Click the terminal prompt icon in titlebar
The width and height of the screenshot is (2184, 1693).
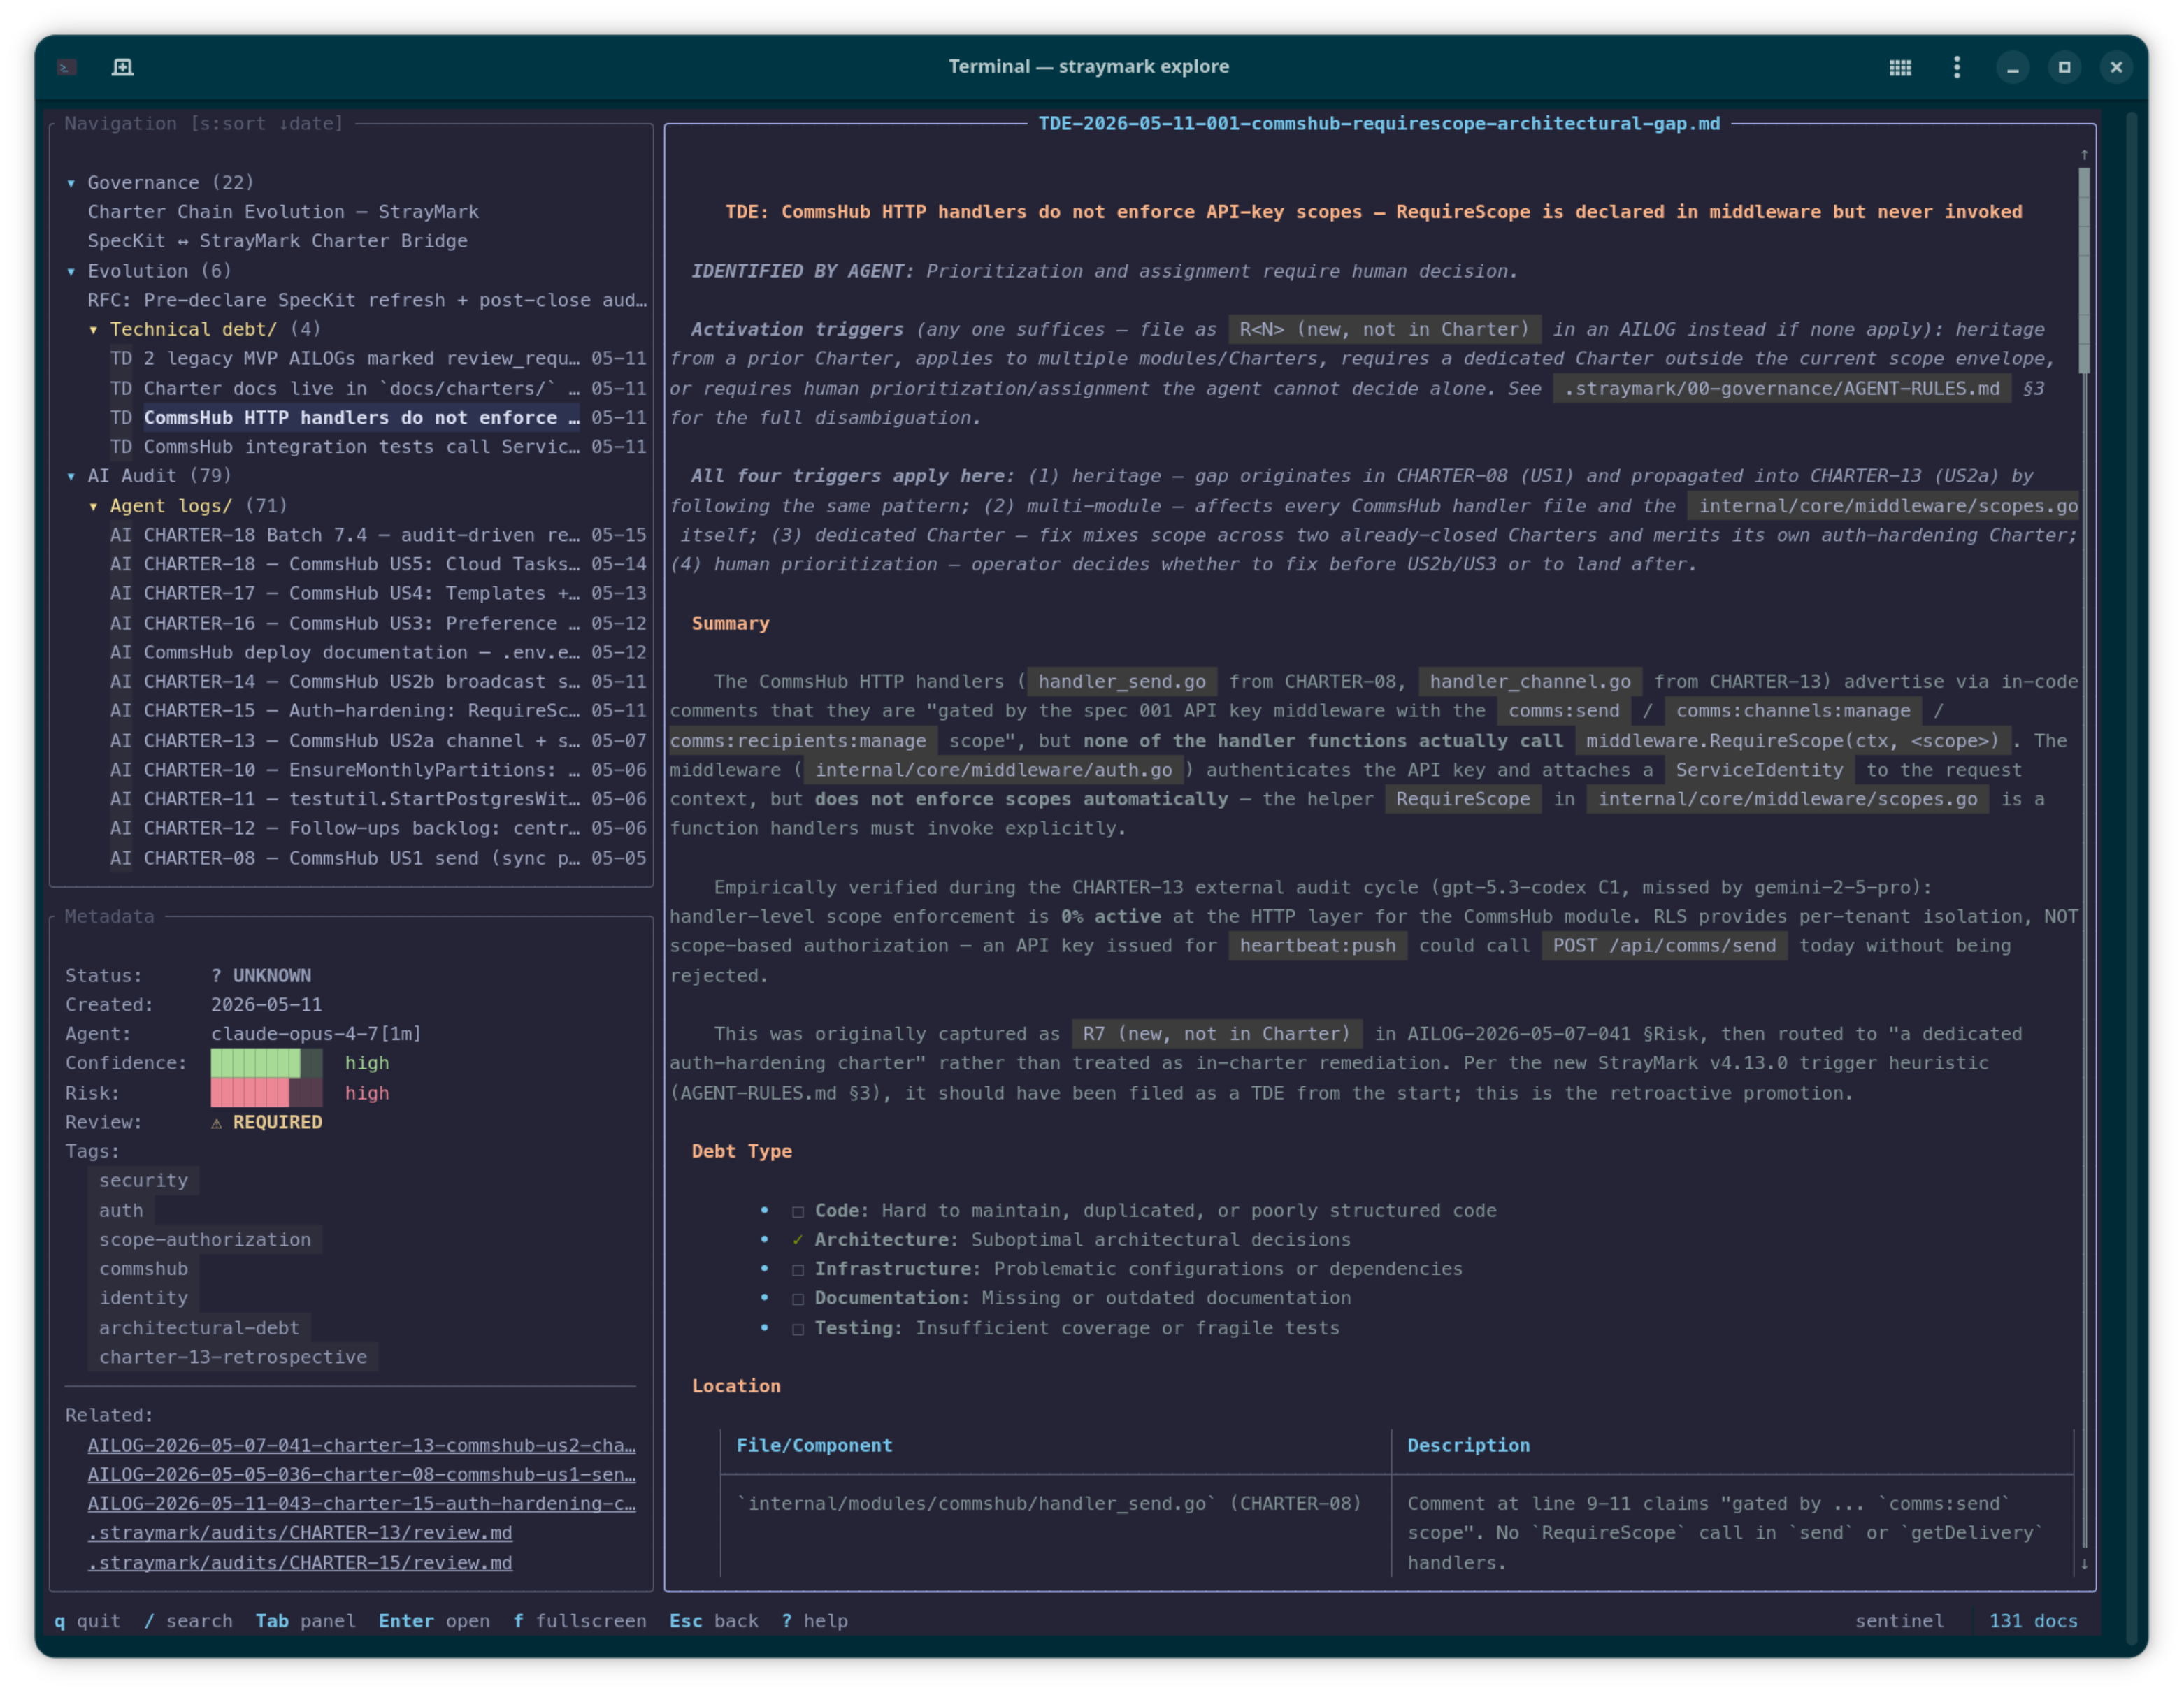pos(67,67)
